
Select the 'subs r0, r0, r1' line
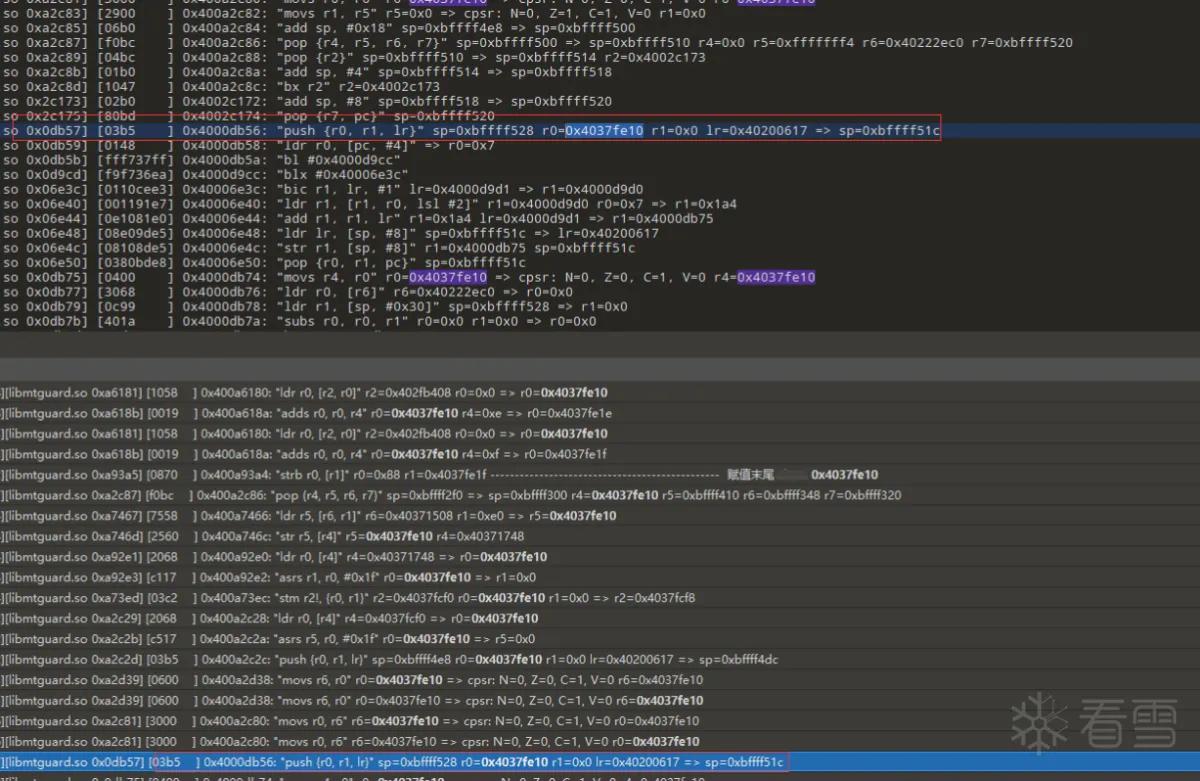(x=299, y=321)
